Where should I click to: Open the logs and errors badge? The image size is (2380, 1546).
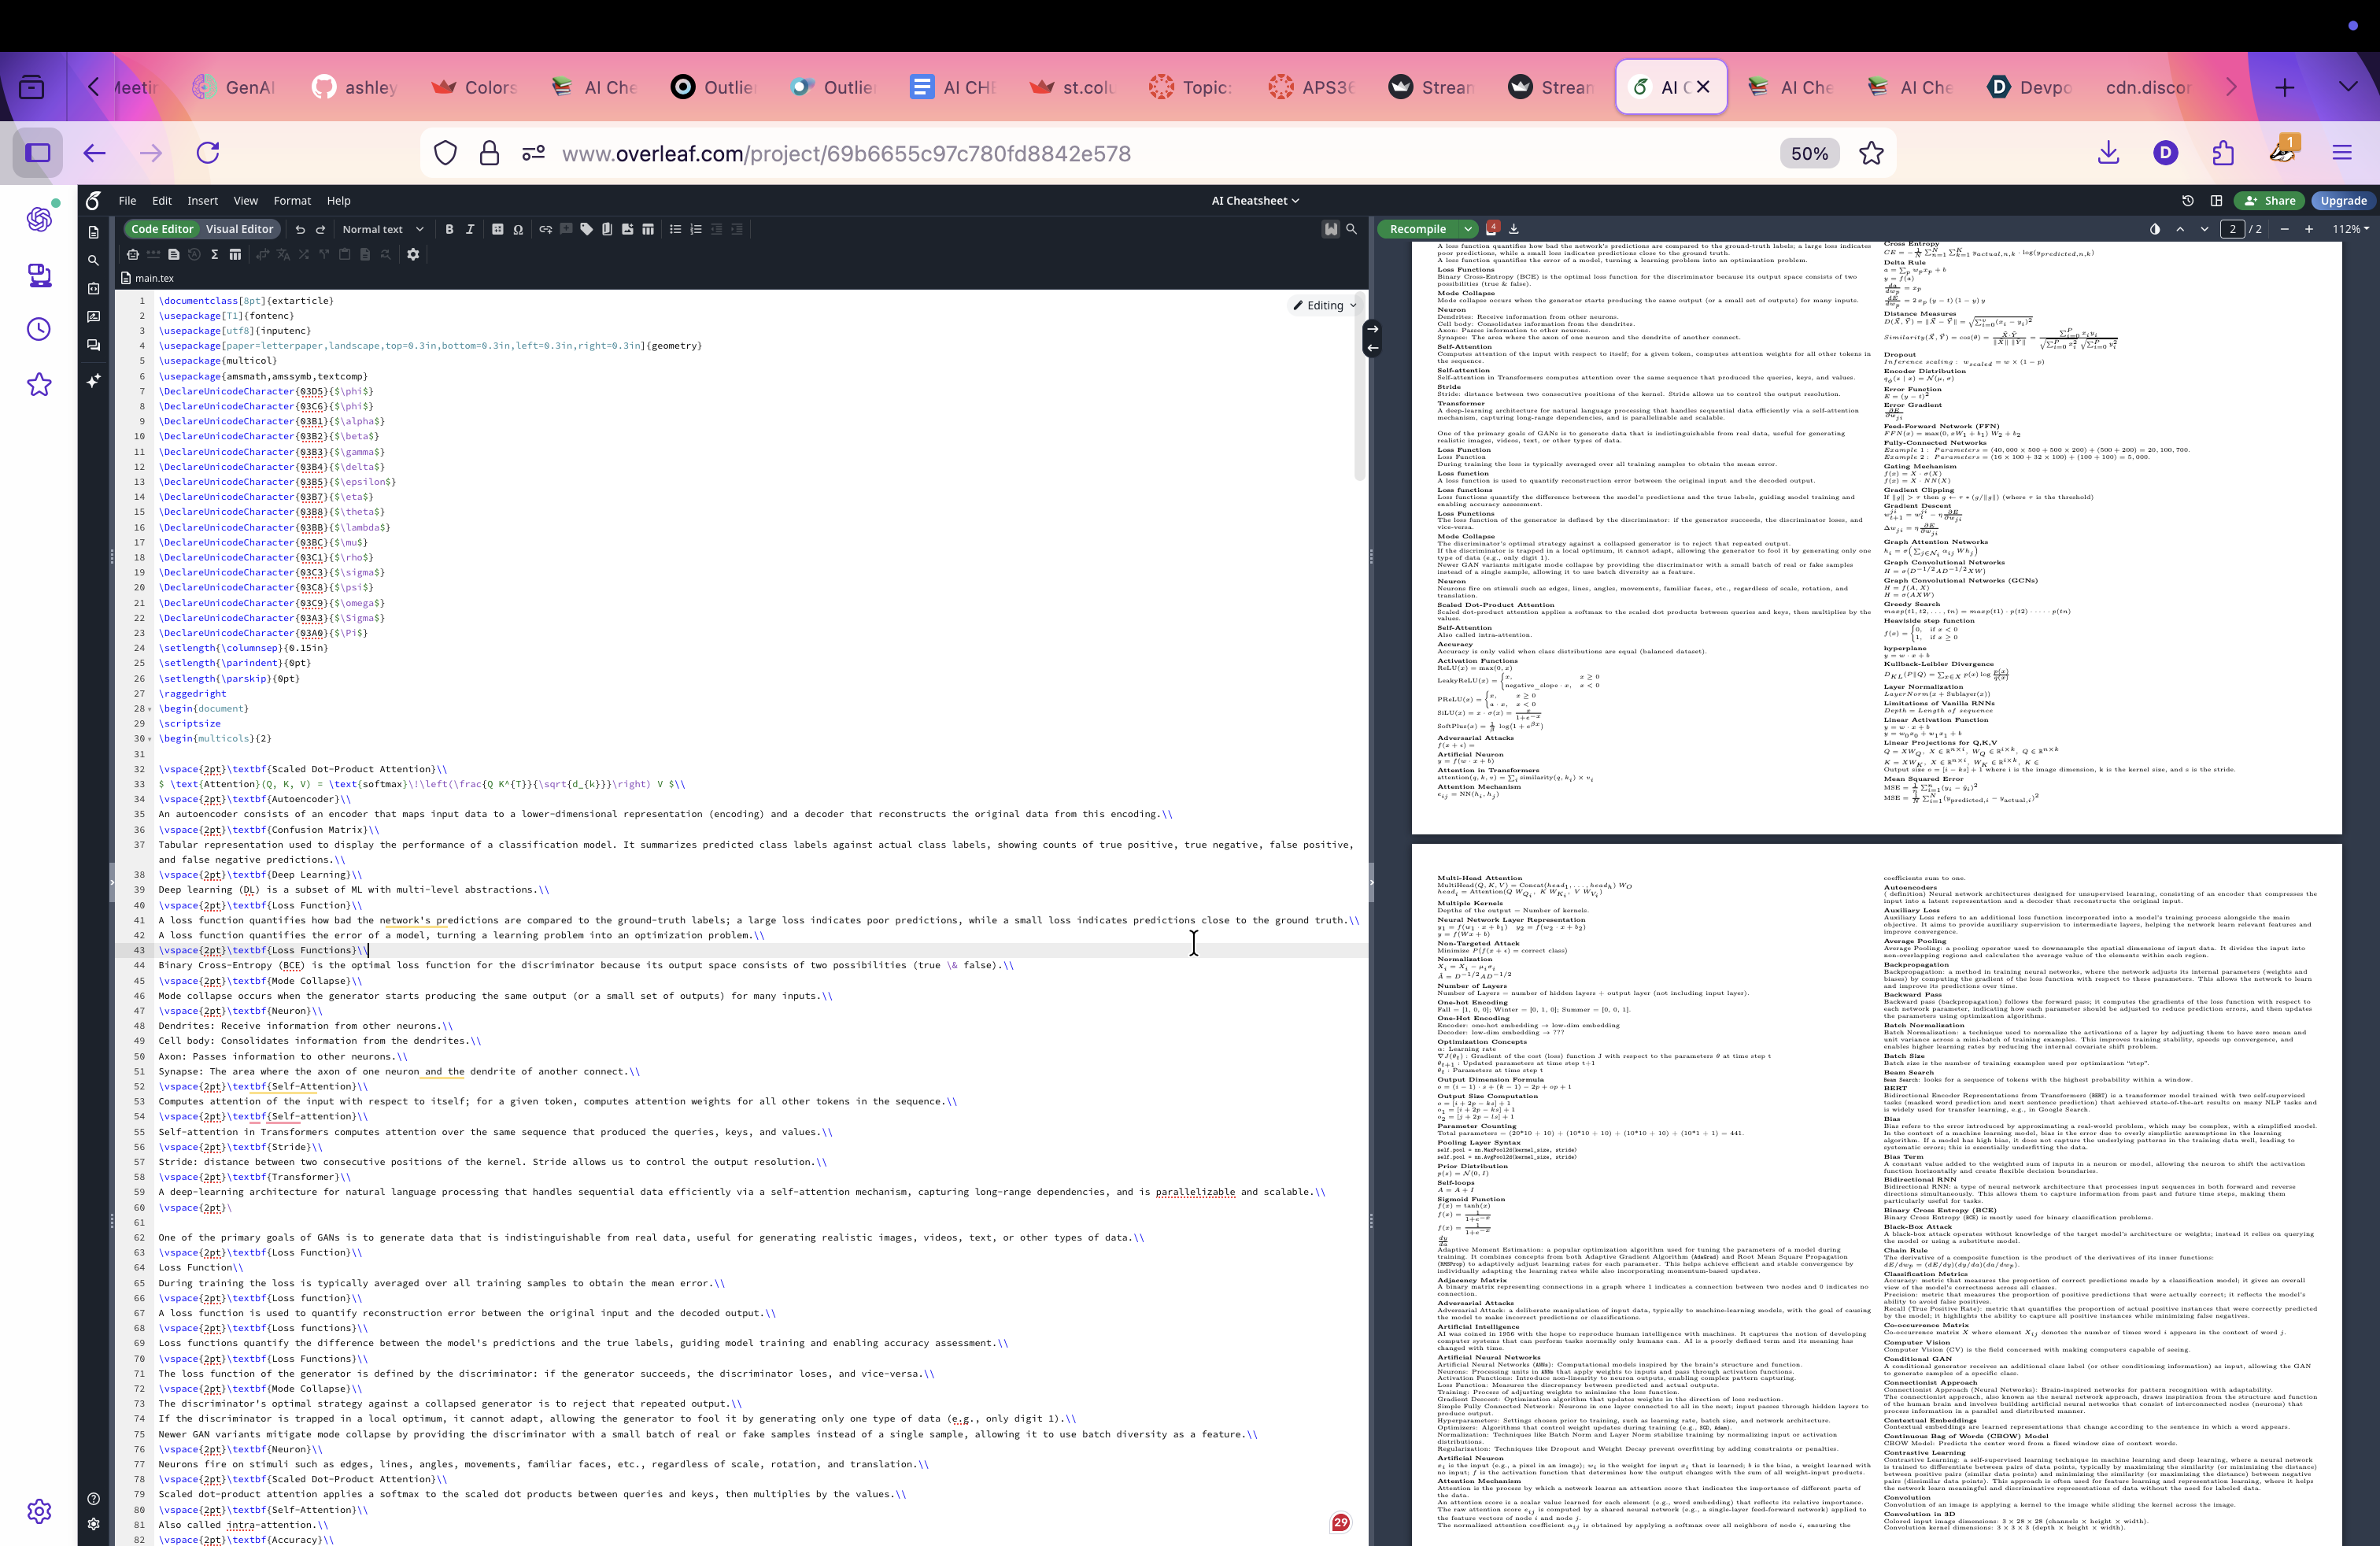[x=1493, y=228]
